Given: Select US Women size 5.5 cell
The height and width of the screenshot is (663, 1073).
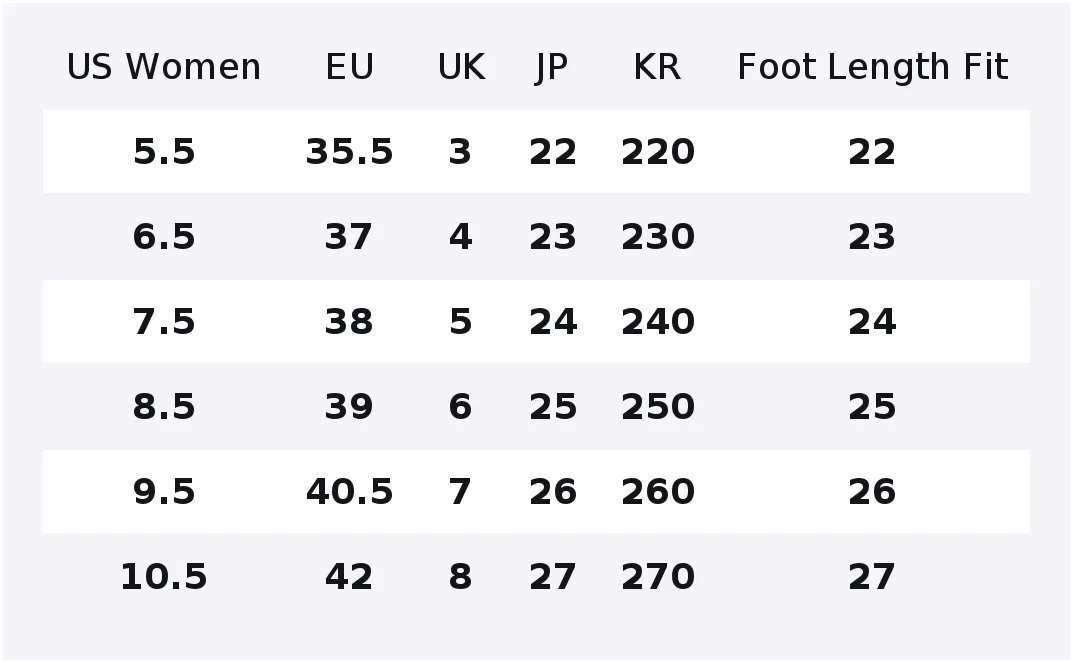Looking at the screenshot, I should click(x=164, y=152).
